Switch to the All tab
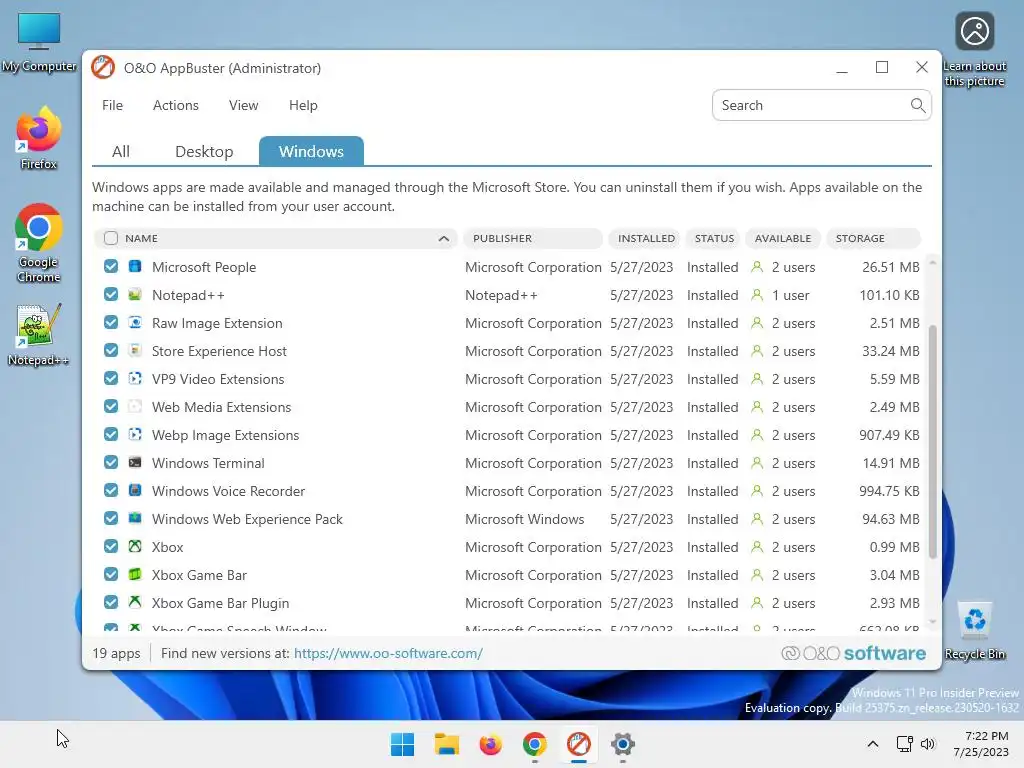The width and height of the screenshot is (1024, 768). [x=121, y=152]
